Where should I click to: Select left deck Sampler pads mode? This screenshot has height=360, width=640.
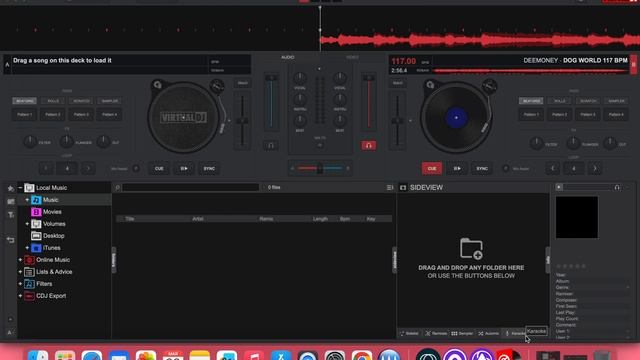110,101
